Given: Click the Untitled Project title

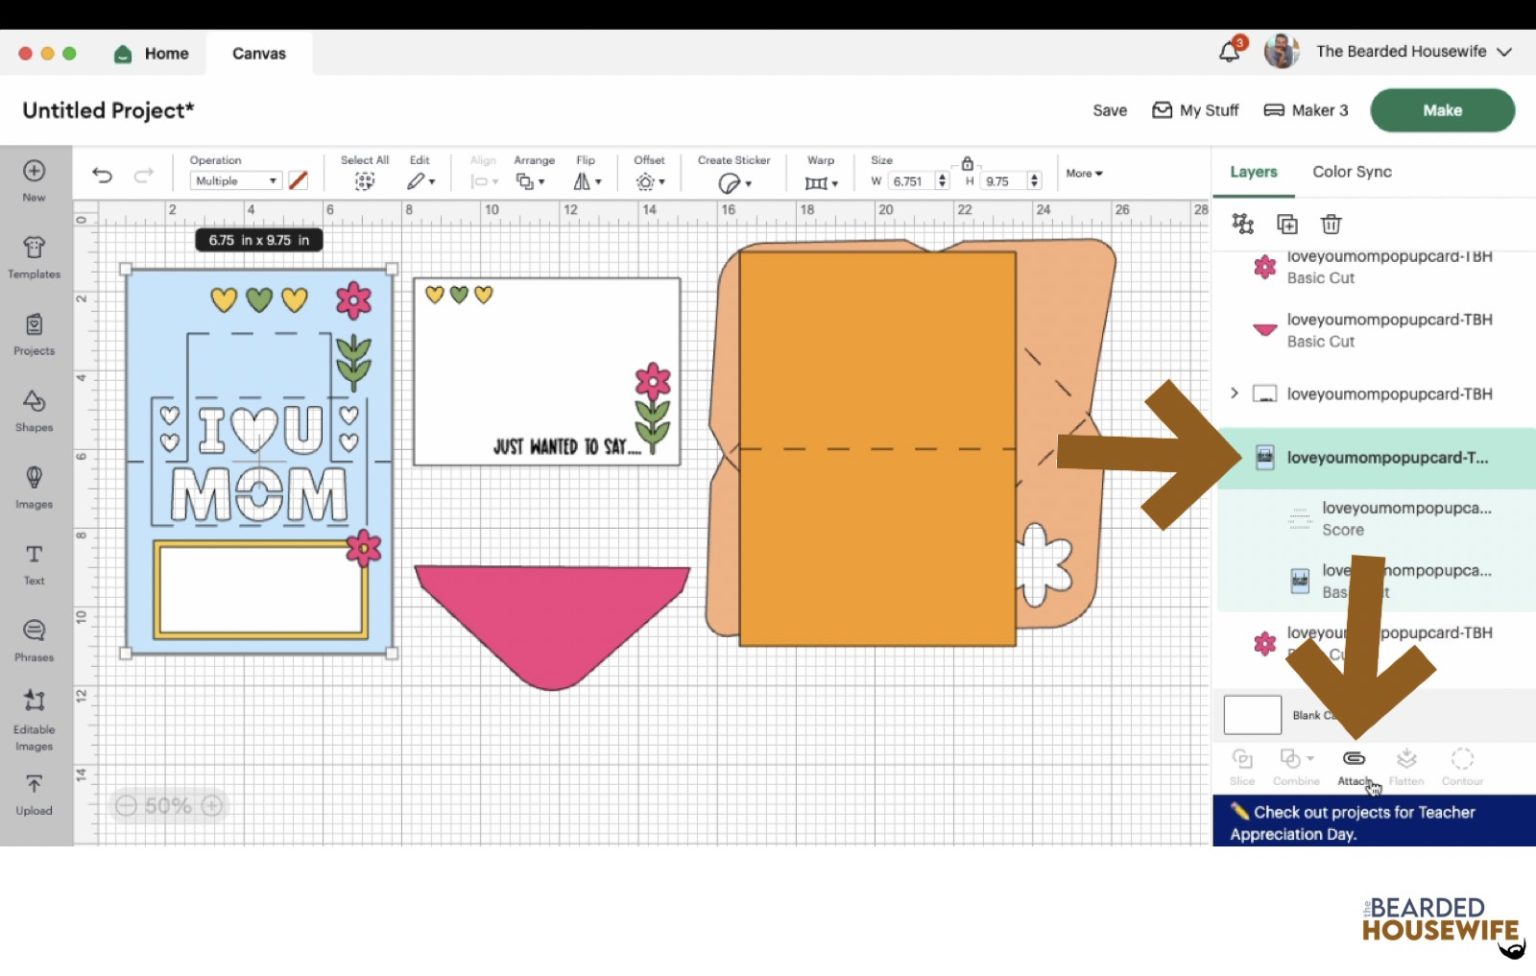Looking at the screenshot, I should (108, 110).
